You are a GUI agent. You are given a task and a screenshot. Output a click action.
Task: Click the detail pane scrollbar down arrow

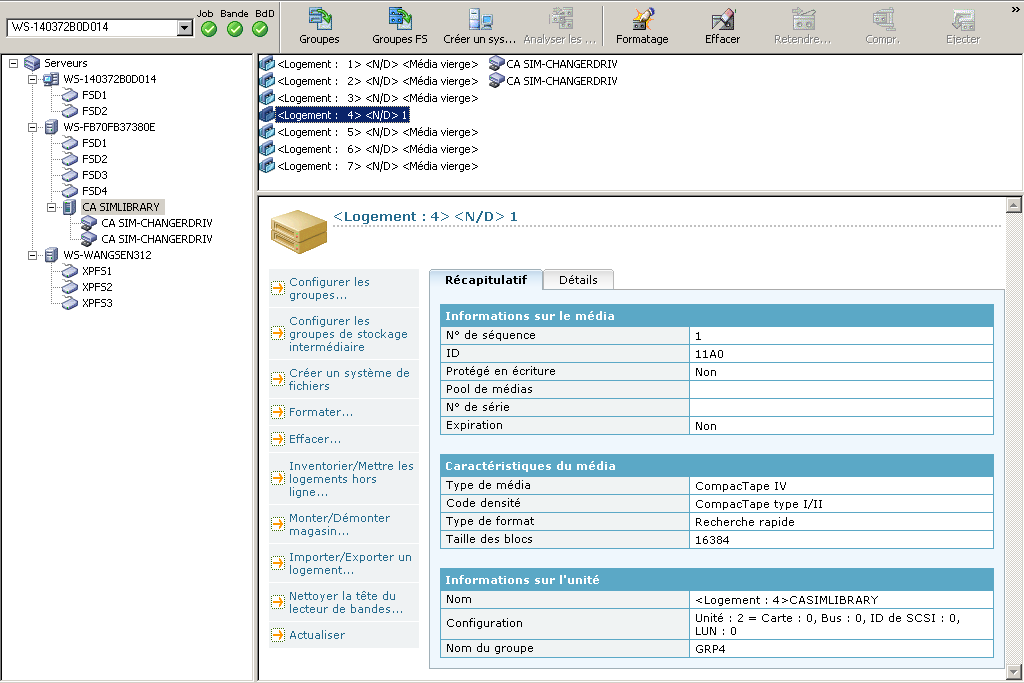1015,671
